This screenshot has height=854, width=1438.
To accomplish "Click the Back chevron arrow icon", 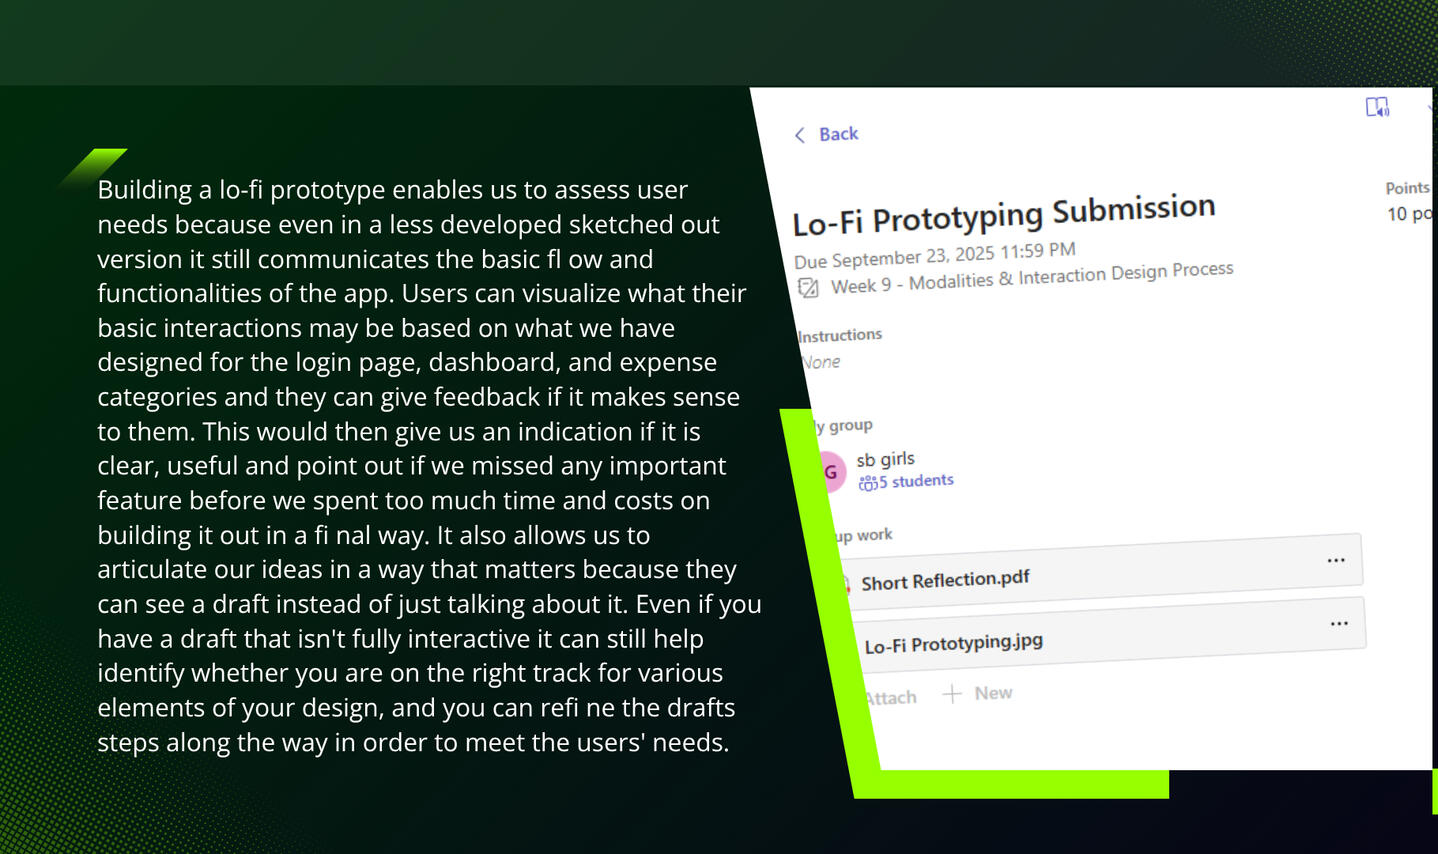I will click(x=799, y=135).
